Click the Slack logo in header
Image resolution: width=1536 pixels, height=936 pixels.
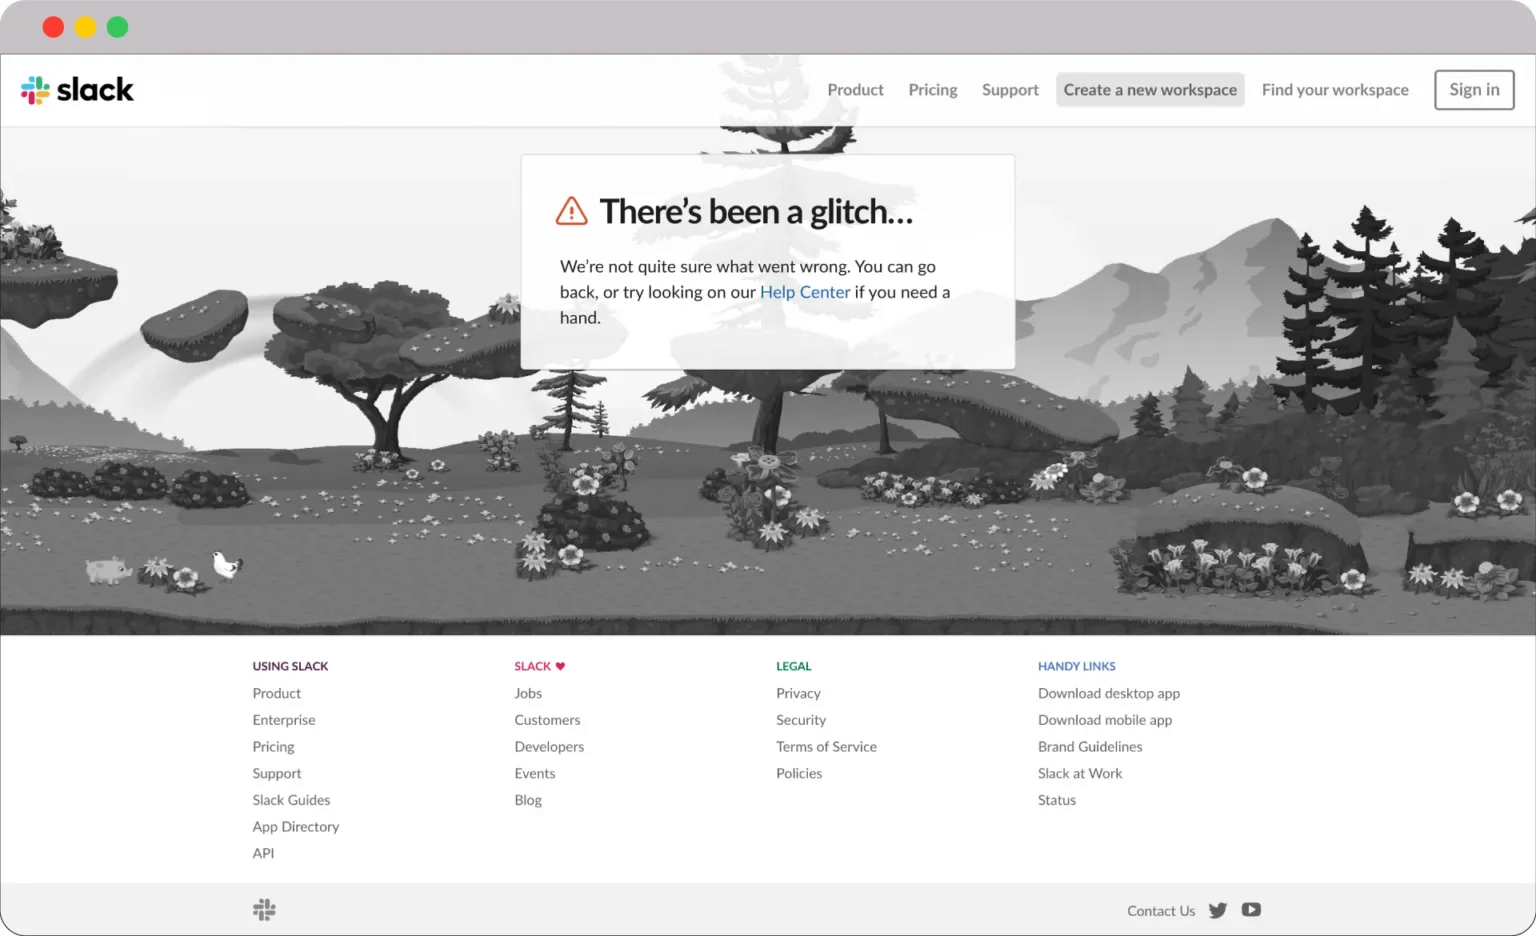77,90
